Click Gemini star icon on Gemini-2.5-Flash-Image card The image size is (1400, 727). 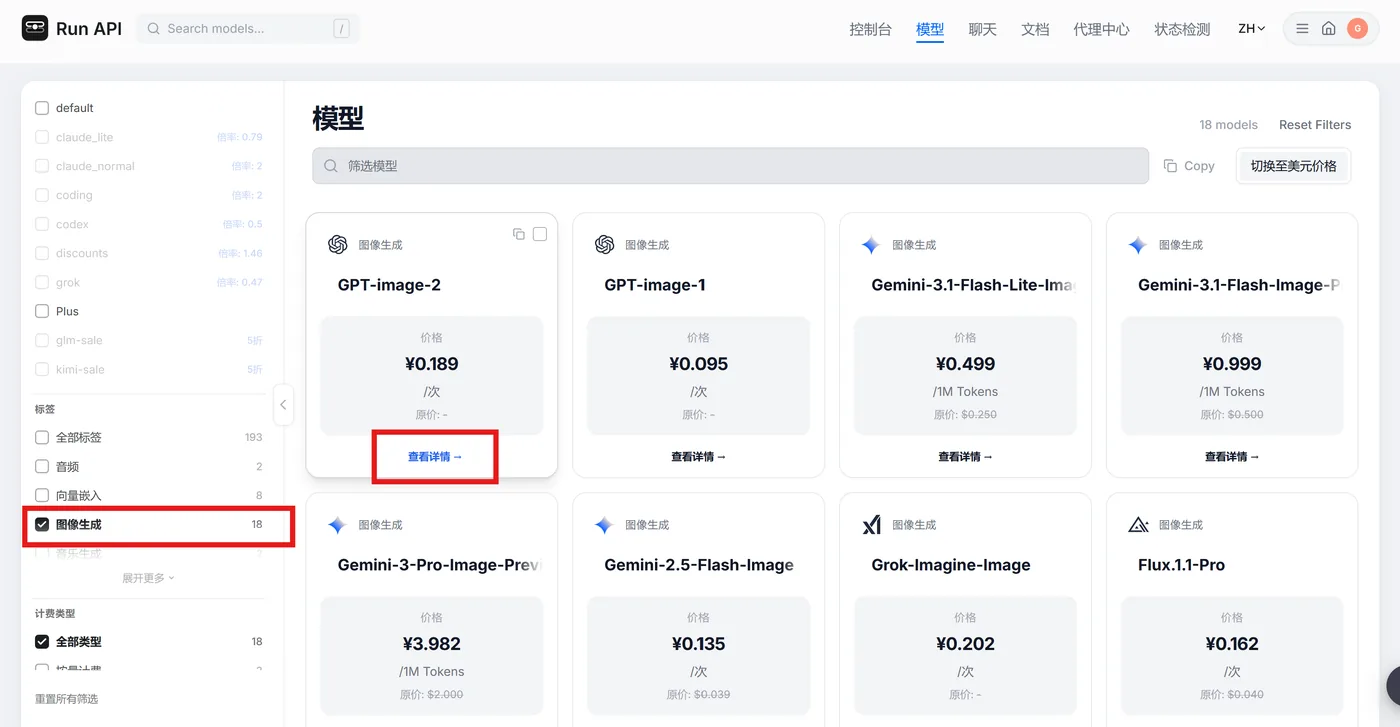pyautogui.click(x=604, y=525)
